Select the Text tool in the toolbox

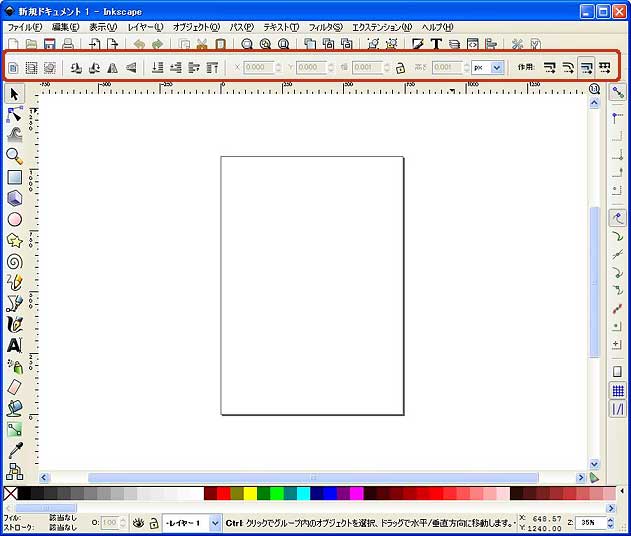pos(14,345)
